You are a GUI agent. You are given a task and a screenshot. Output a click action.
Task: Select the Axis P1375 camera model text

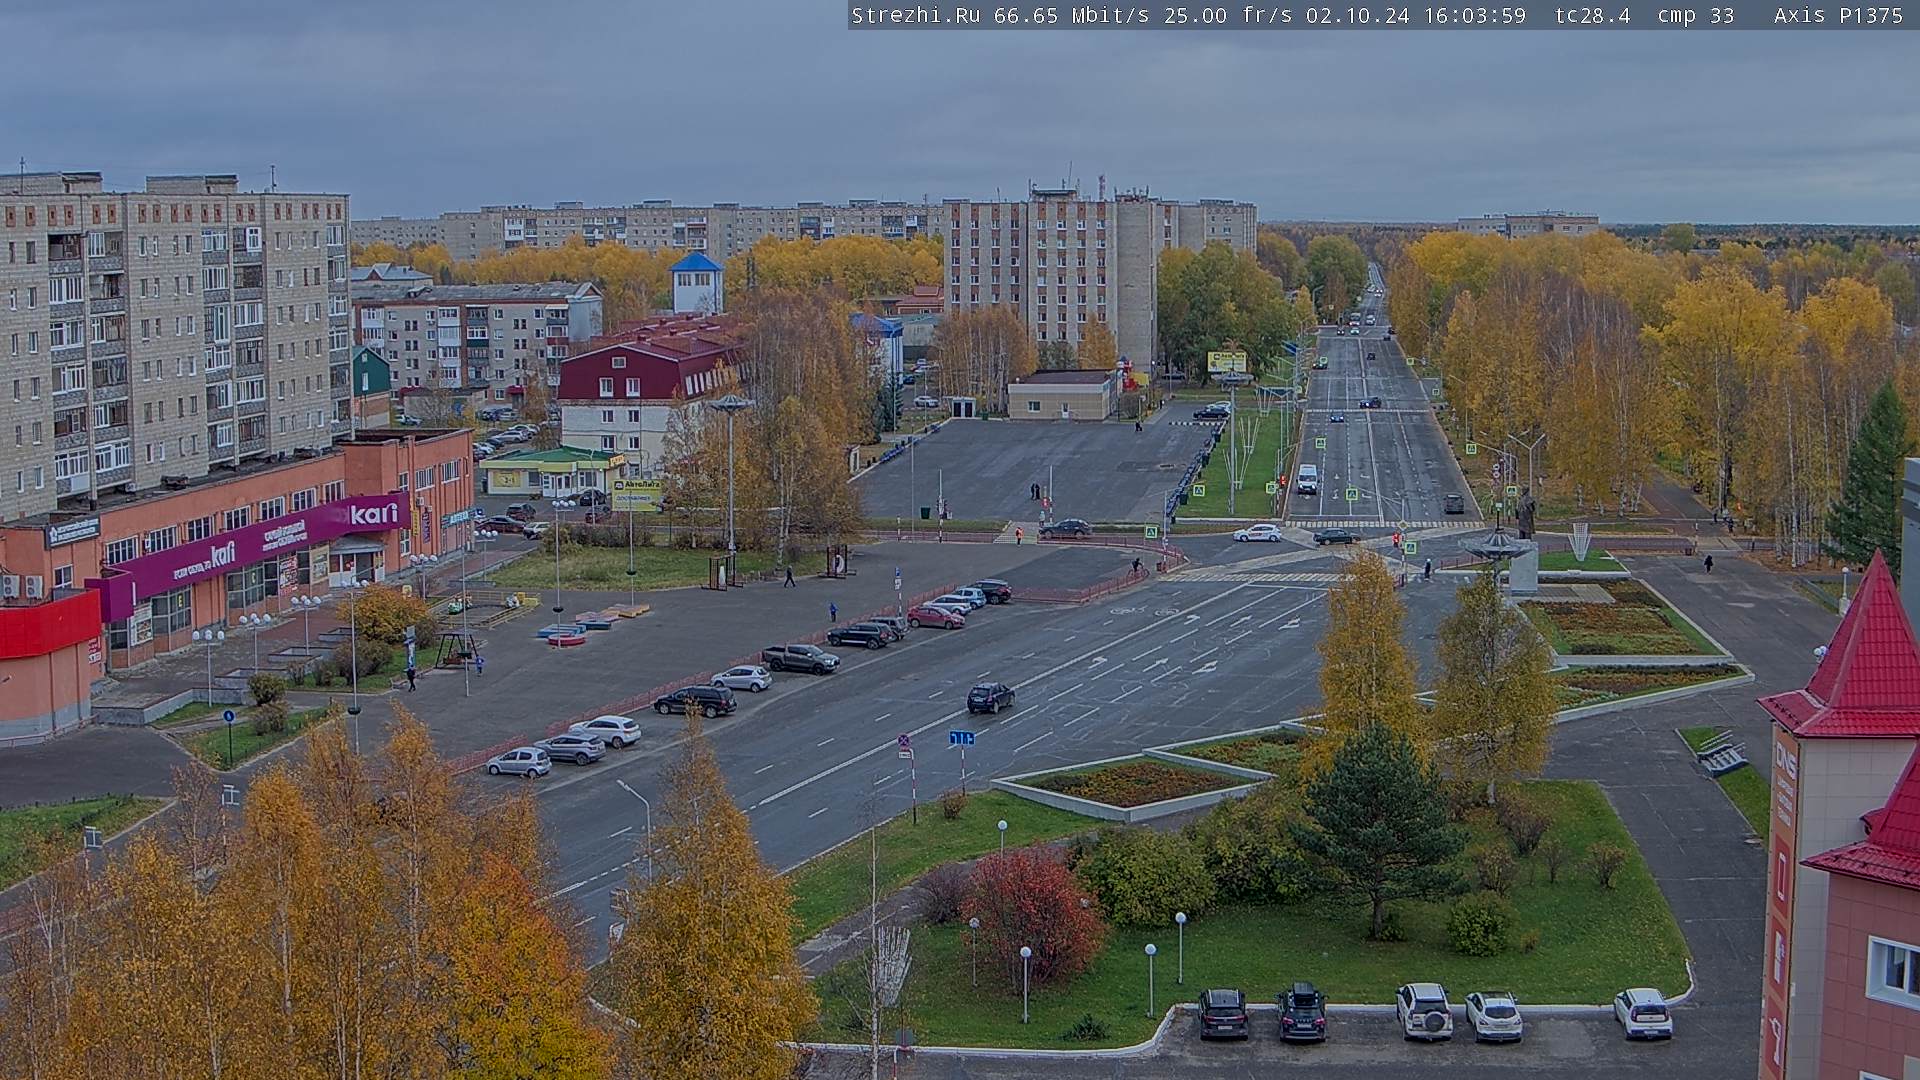pyautogui.click(x=1838, y=15)
